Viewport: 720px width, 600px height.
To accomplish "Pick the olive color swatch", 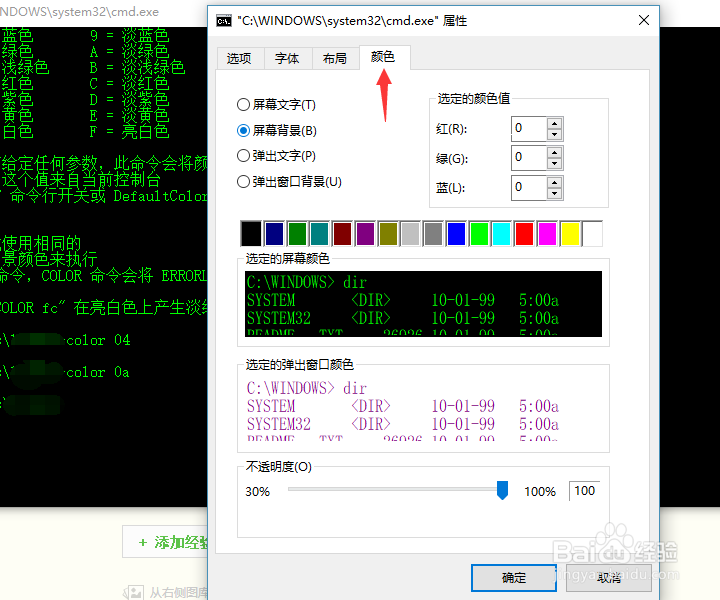I will (388, 234).
